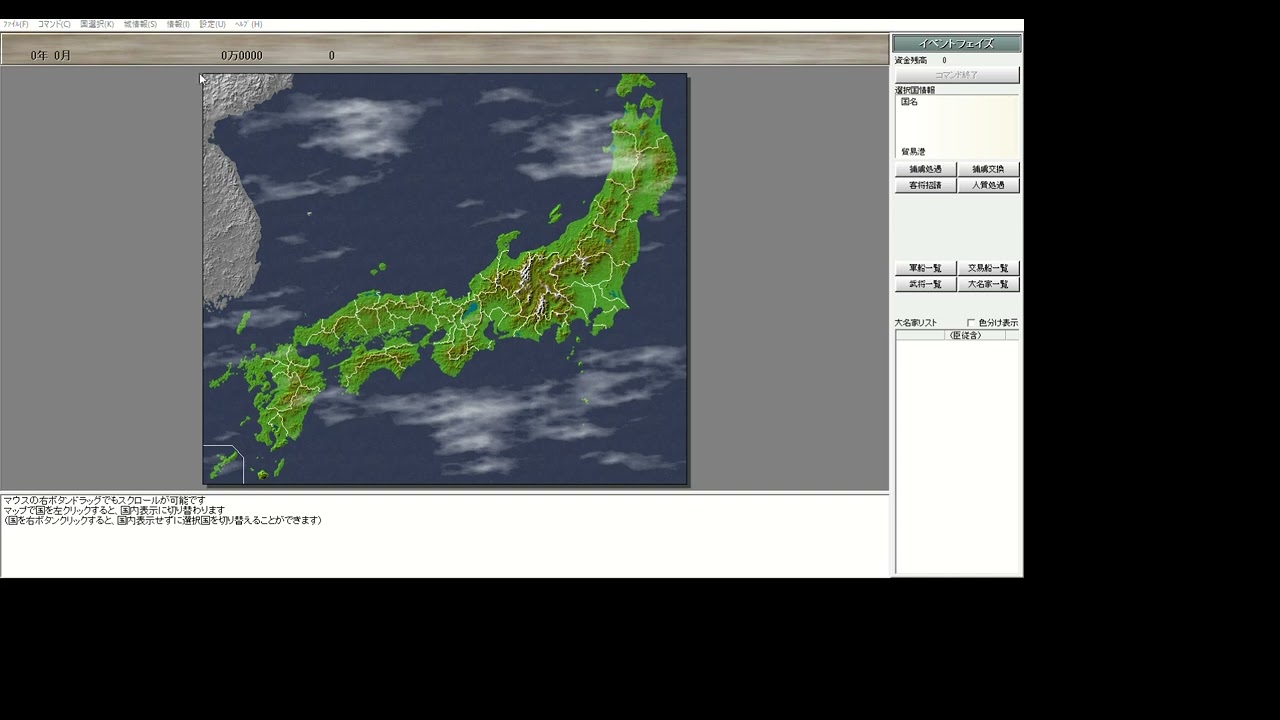Choose the 客将招請 button

(x=926, y=185)
